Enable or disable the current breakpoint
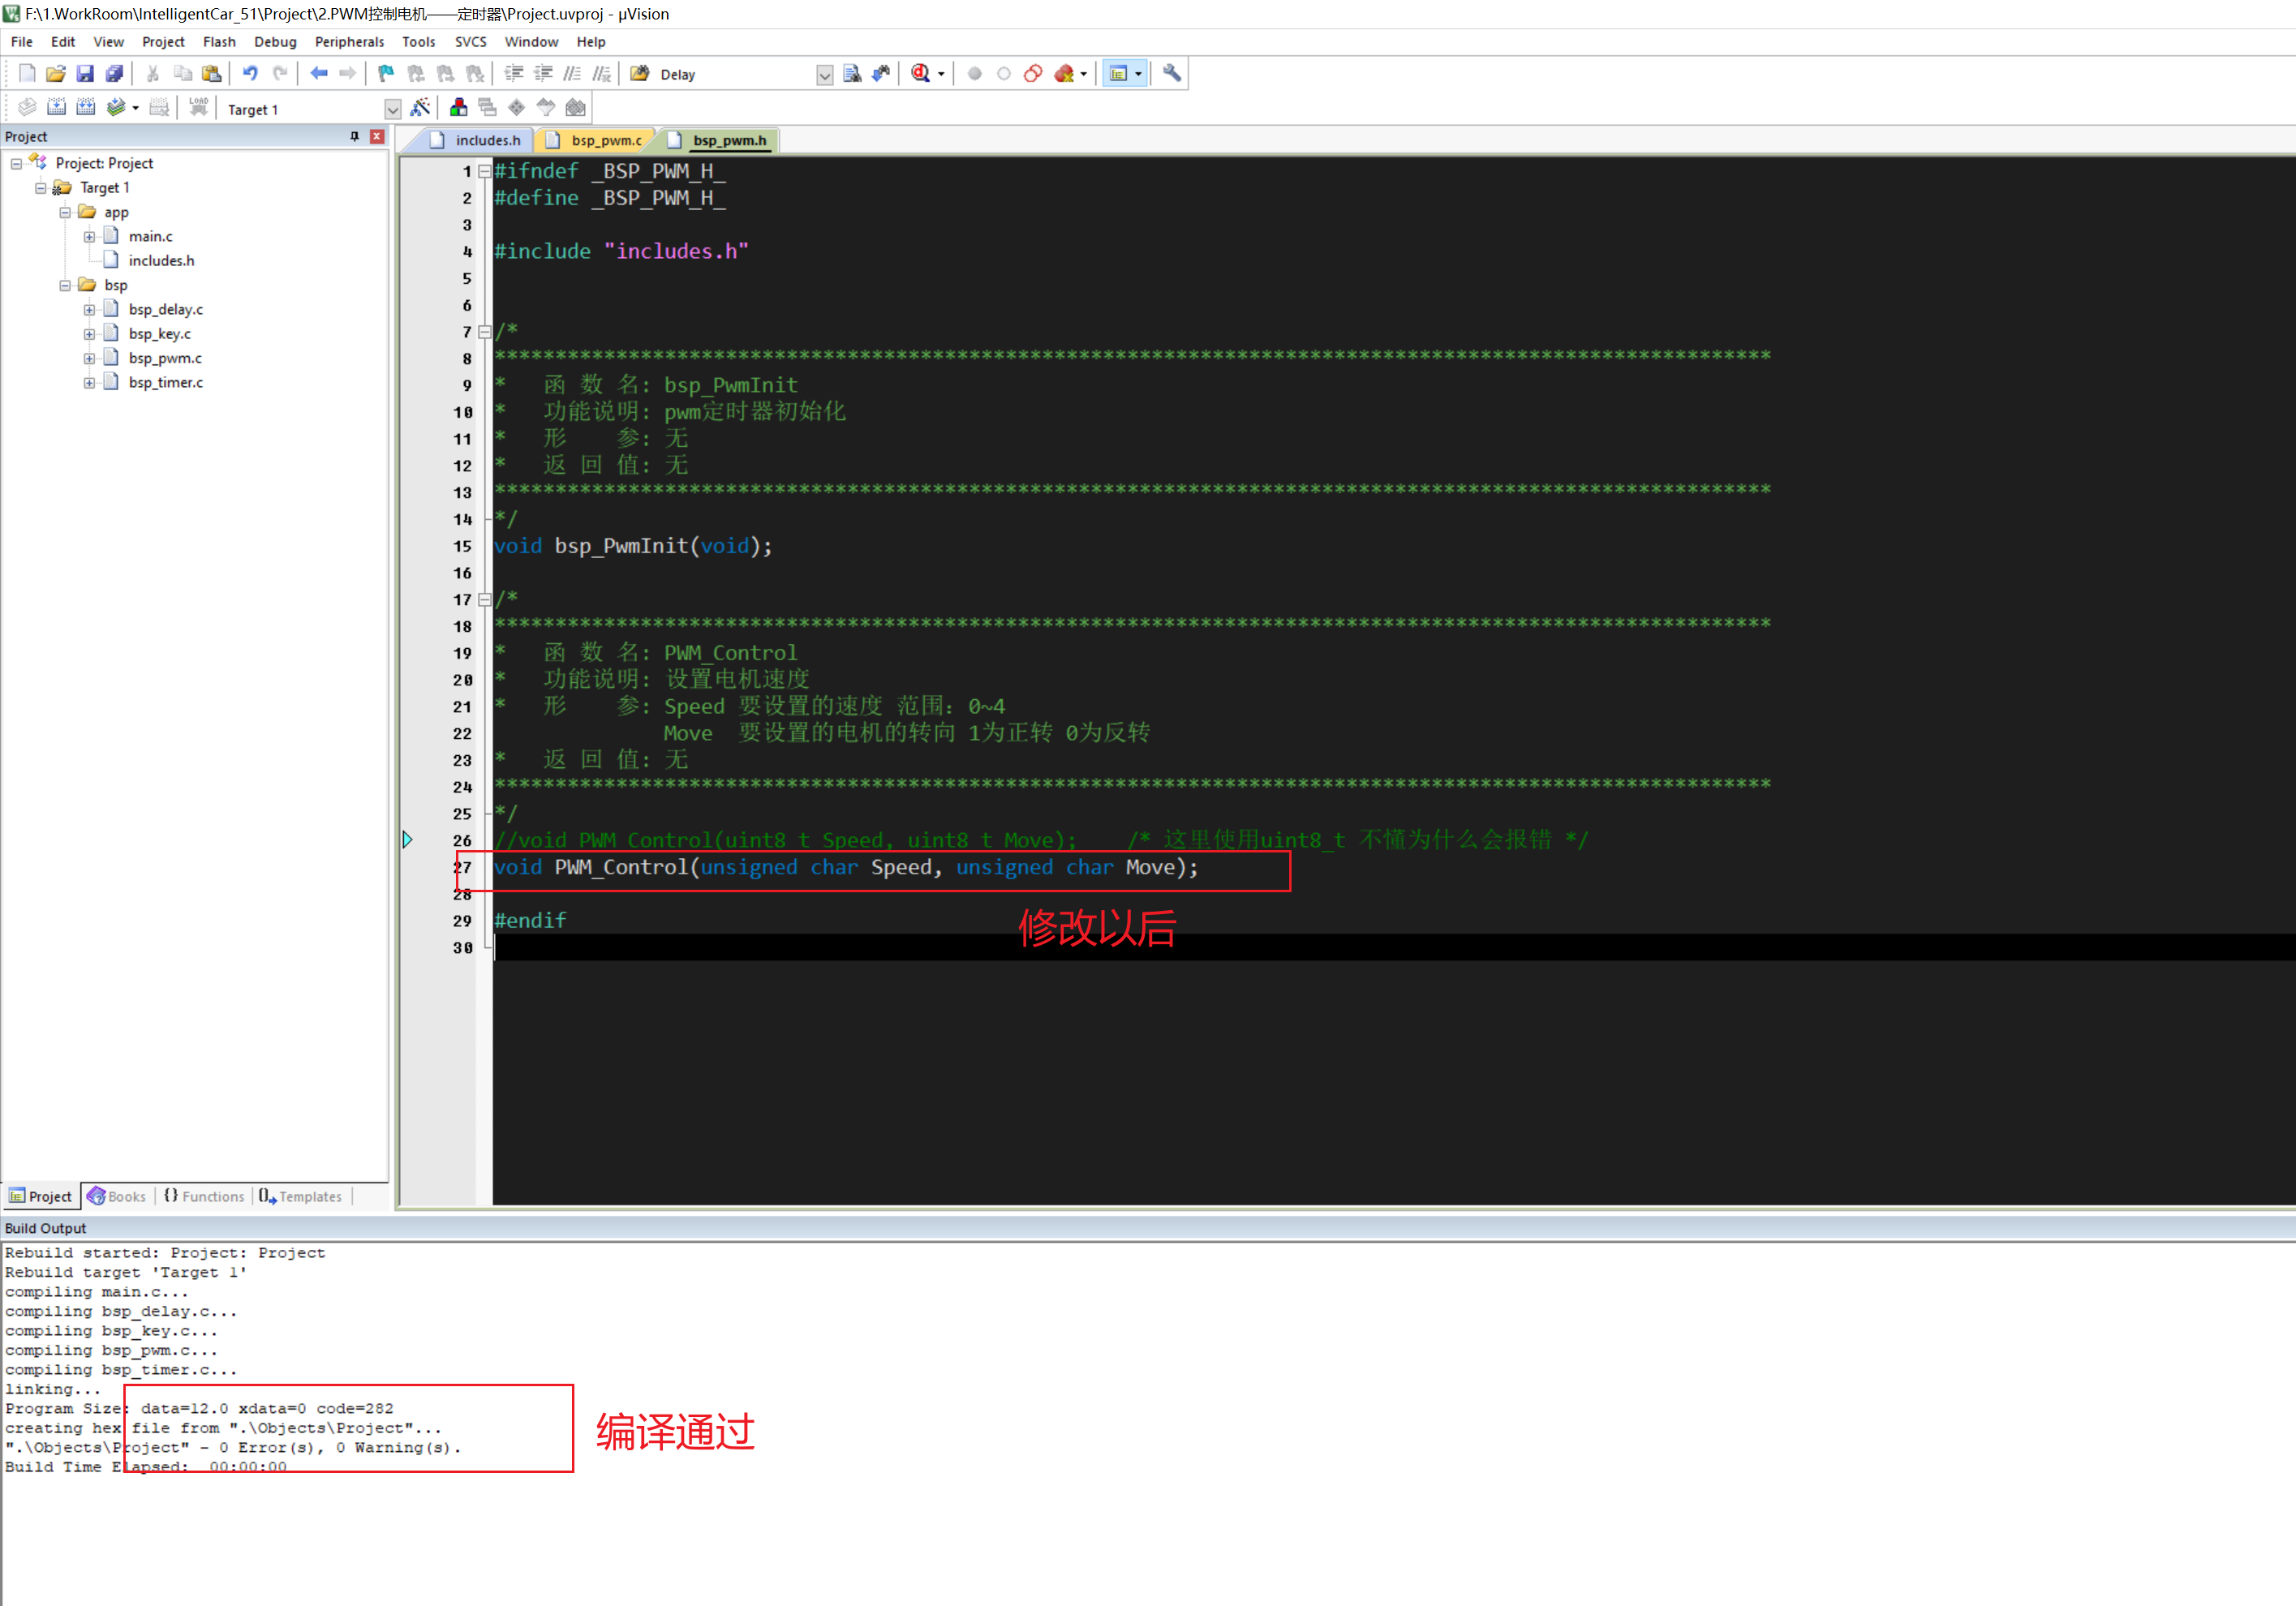 [x=1004, y=73]
